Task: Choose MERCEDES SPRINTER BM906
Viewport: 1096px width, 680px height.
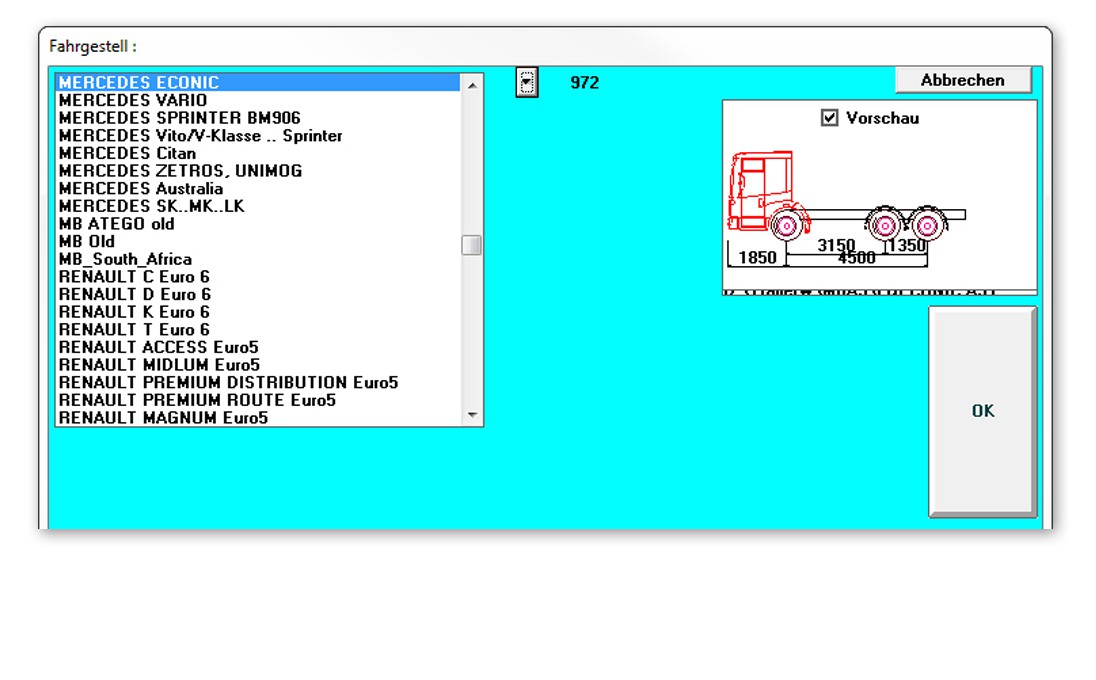Action: 258,118
